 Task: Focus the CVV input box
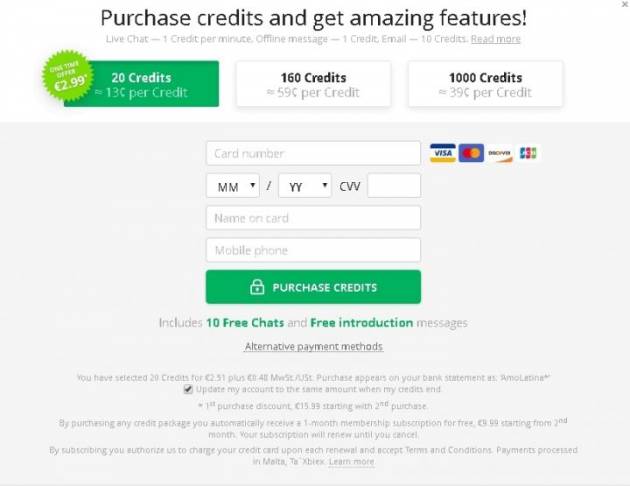tap(394, 186)
